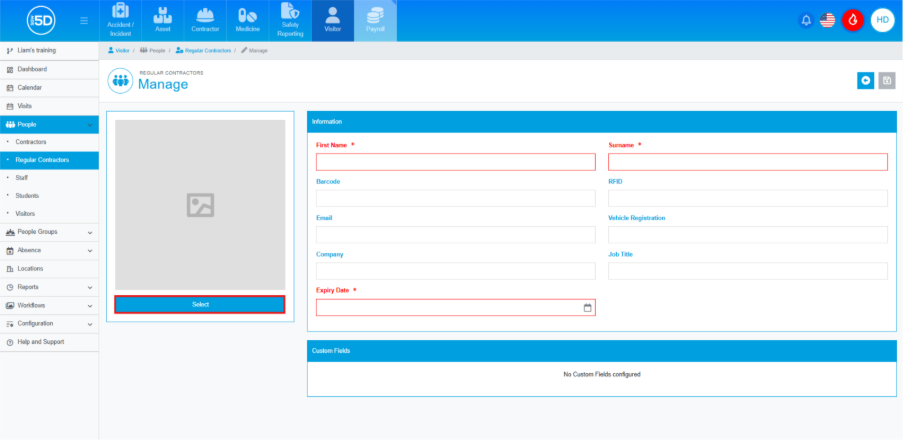Click the People breadcrumb link
The height and width of the screenshot is (441, 903).
coord(154,49)
